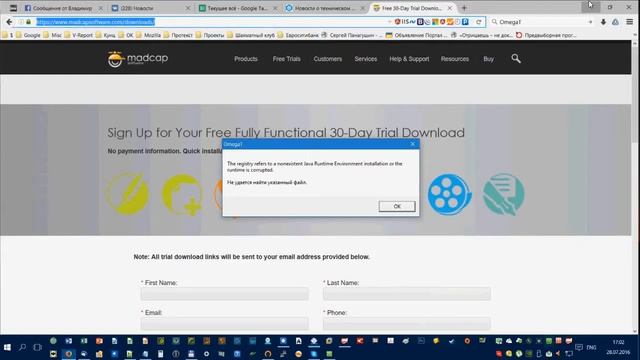This screenshot has width=640, height=360.
Task: Open the Resources menu
Action: pyautogui.click(x=455, y=59)
